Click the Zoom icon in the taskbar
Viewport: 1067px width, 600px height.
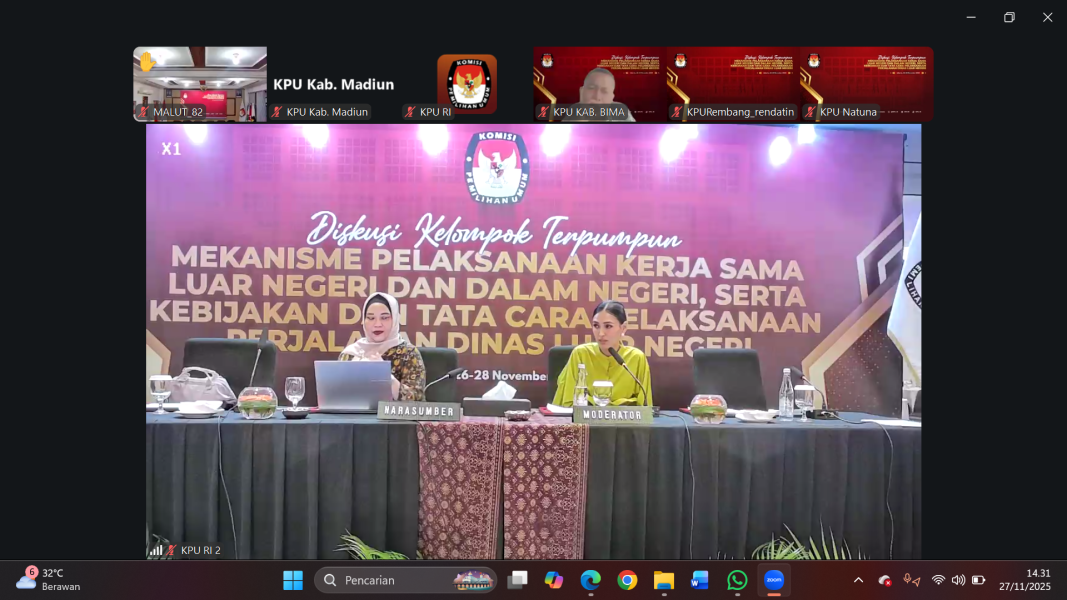tap(774, 580)
